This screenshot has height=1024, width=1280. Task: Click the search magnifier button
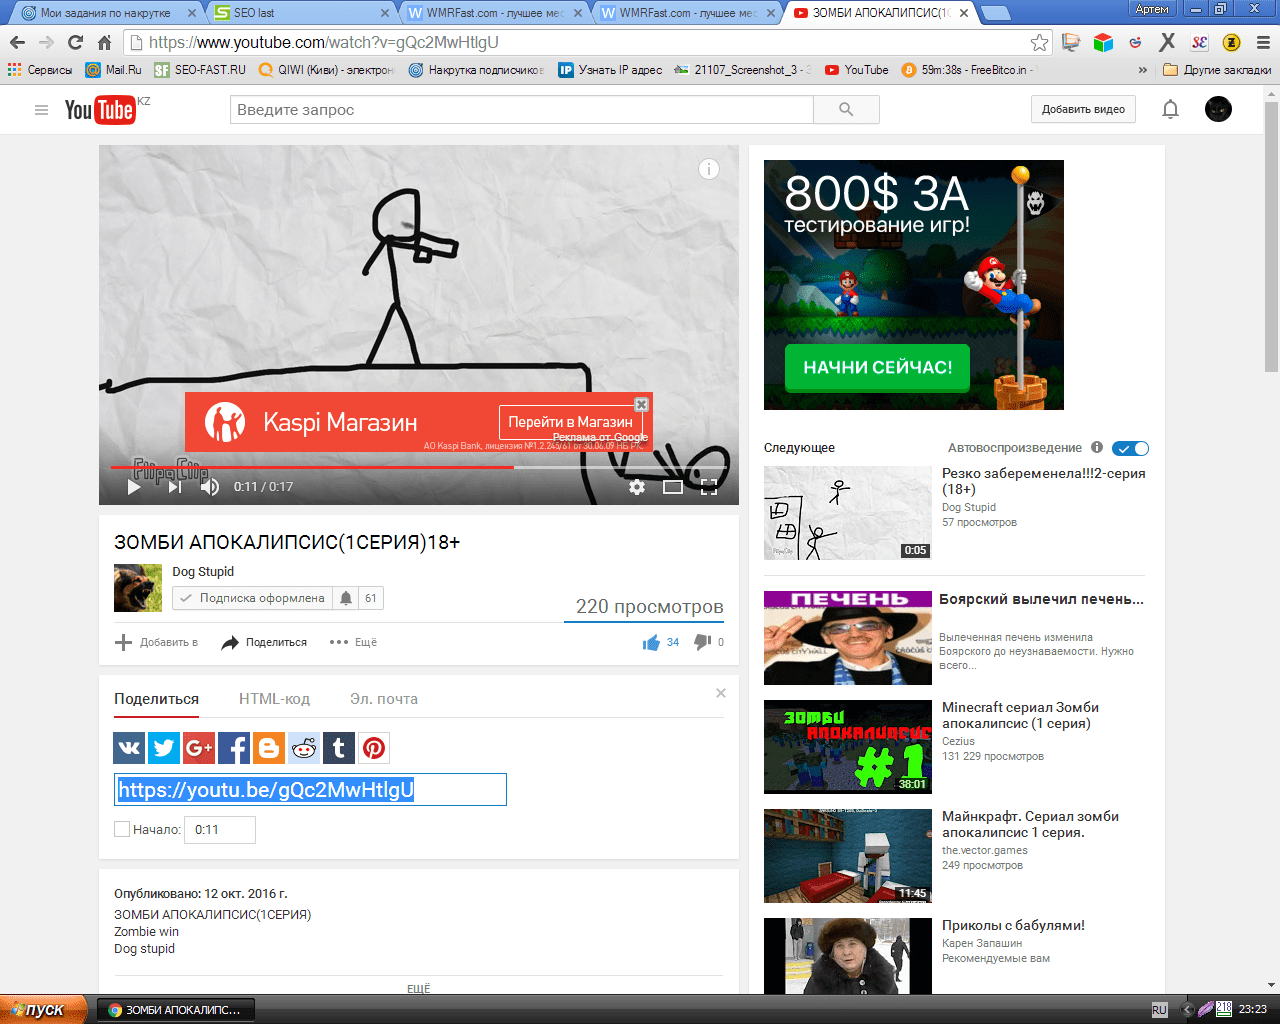(846, 110)
